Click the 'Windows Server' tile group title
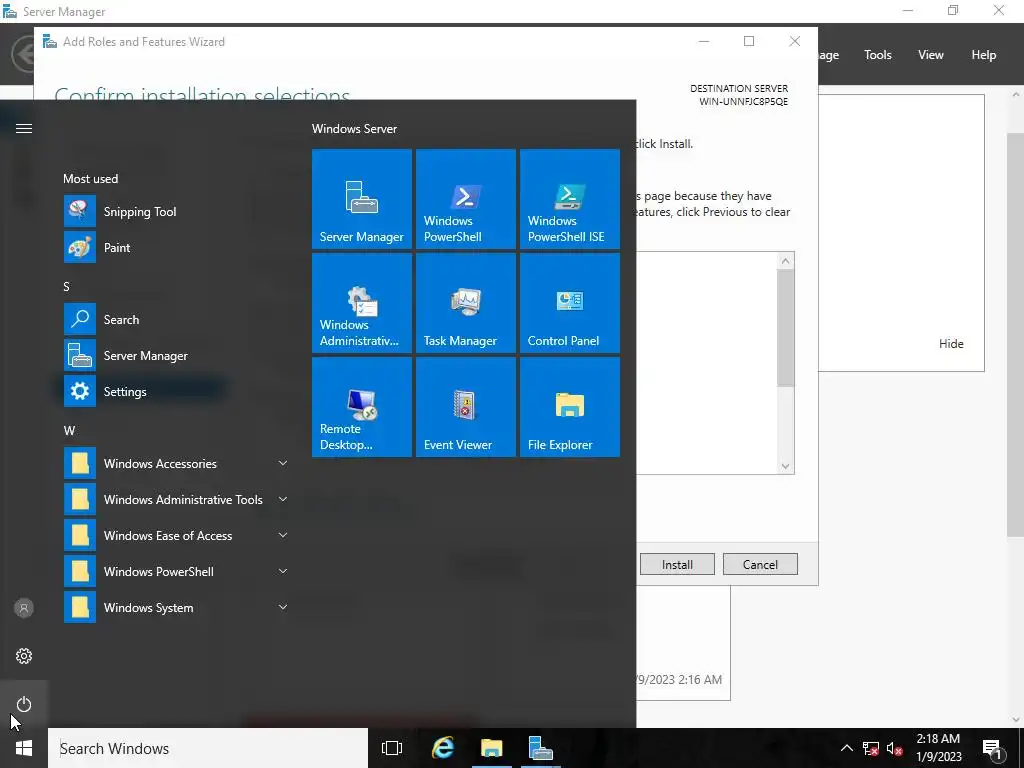 354,129
